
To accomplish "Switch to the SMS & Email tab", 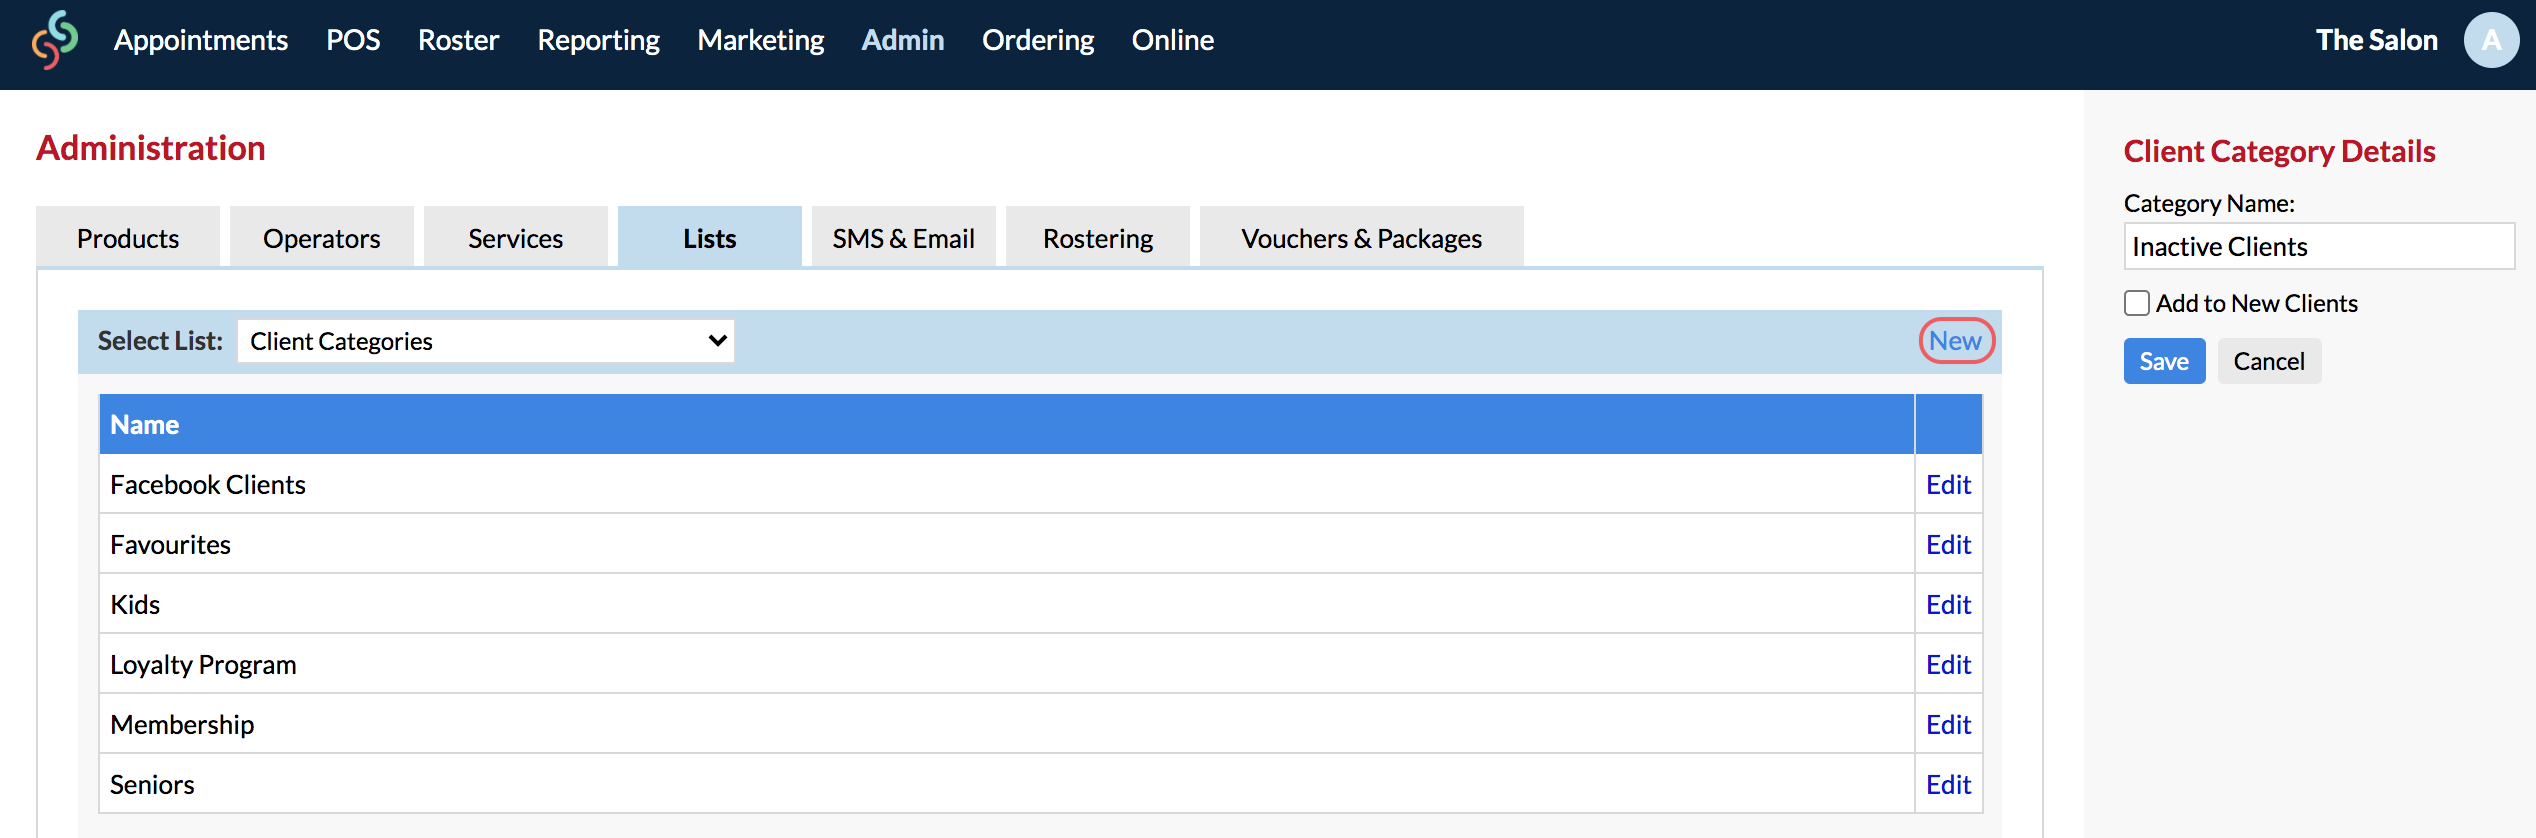I will (904, 237).
